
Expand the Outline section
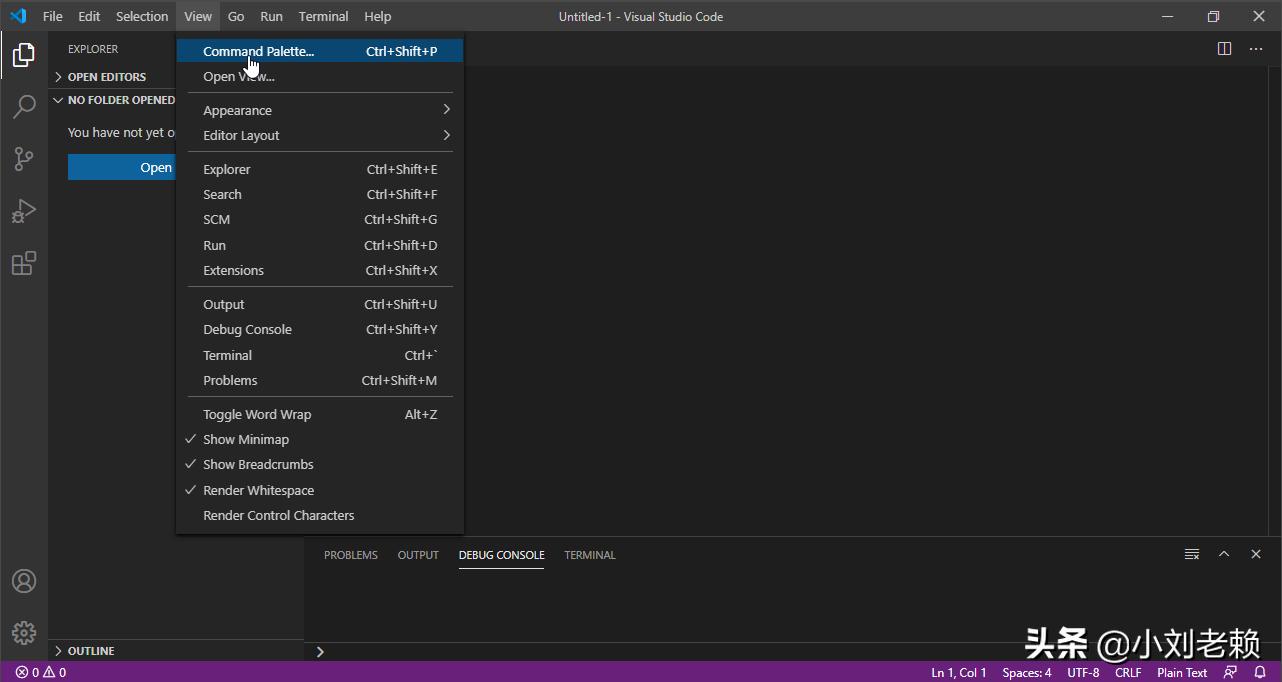(x=90, y=650)
